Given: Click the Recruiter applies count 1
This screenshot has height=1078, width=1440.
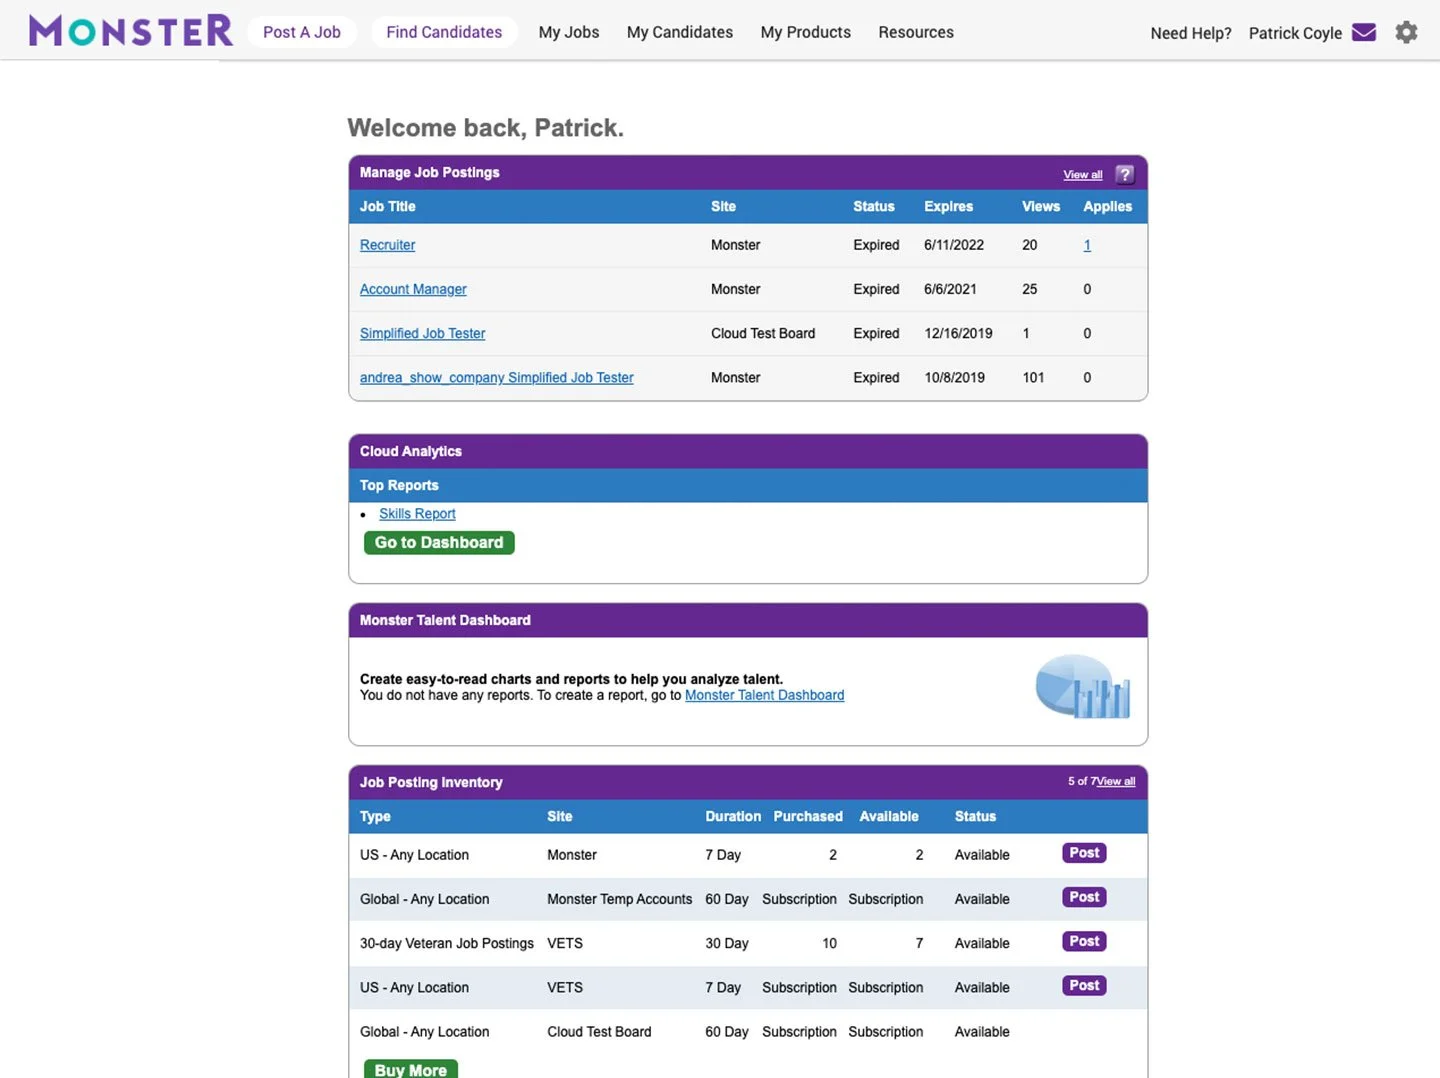Looking at the screenshot, I should [x=1087, y=245].
